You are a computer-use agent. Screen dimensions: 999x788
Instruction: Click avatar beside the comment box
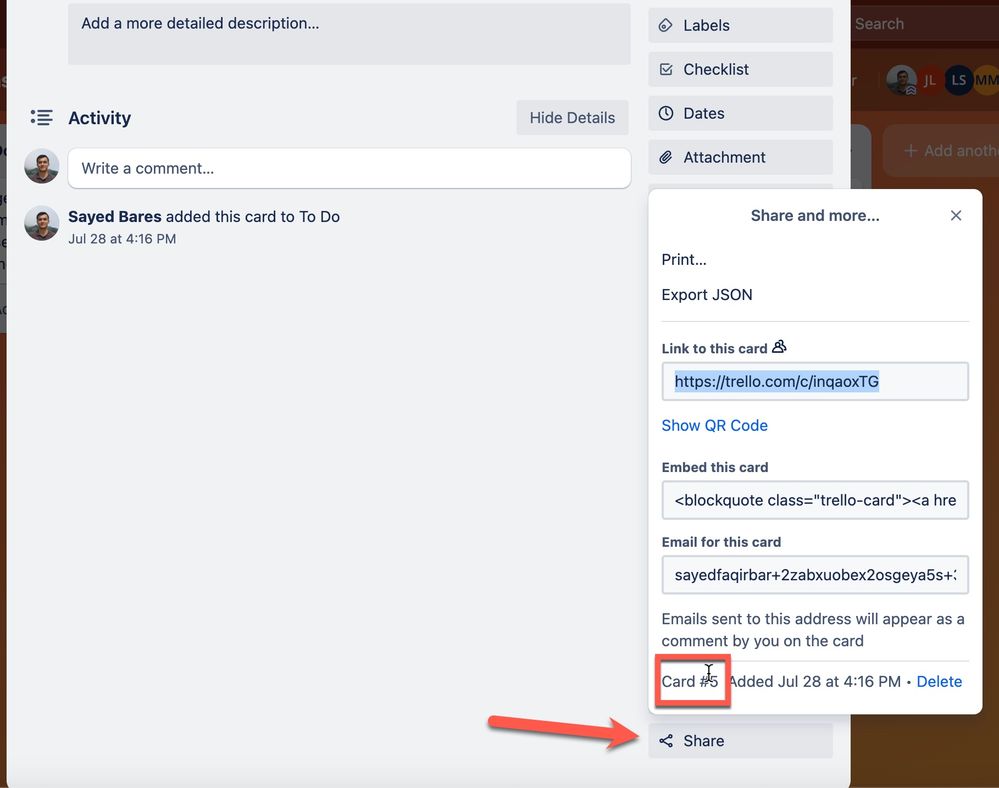pyautogui.click(x=41, y=166)
